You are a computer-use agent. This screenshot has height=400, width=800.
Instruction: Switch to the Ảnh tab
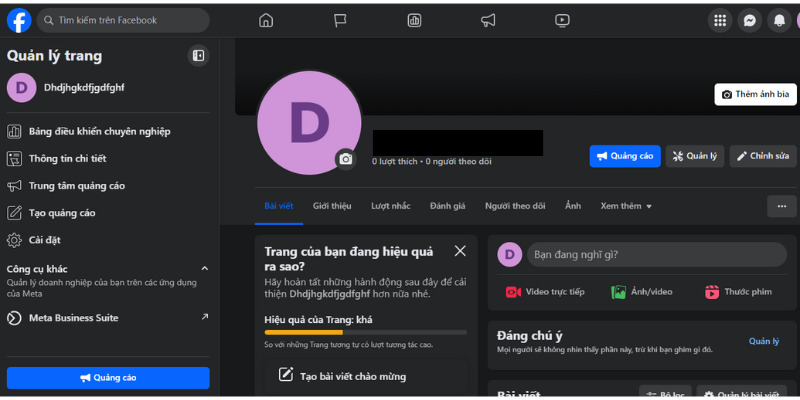pos(573,206)
